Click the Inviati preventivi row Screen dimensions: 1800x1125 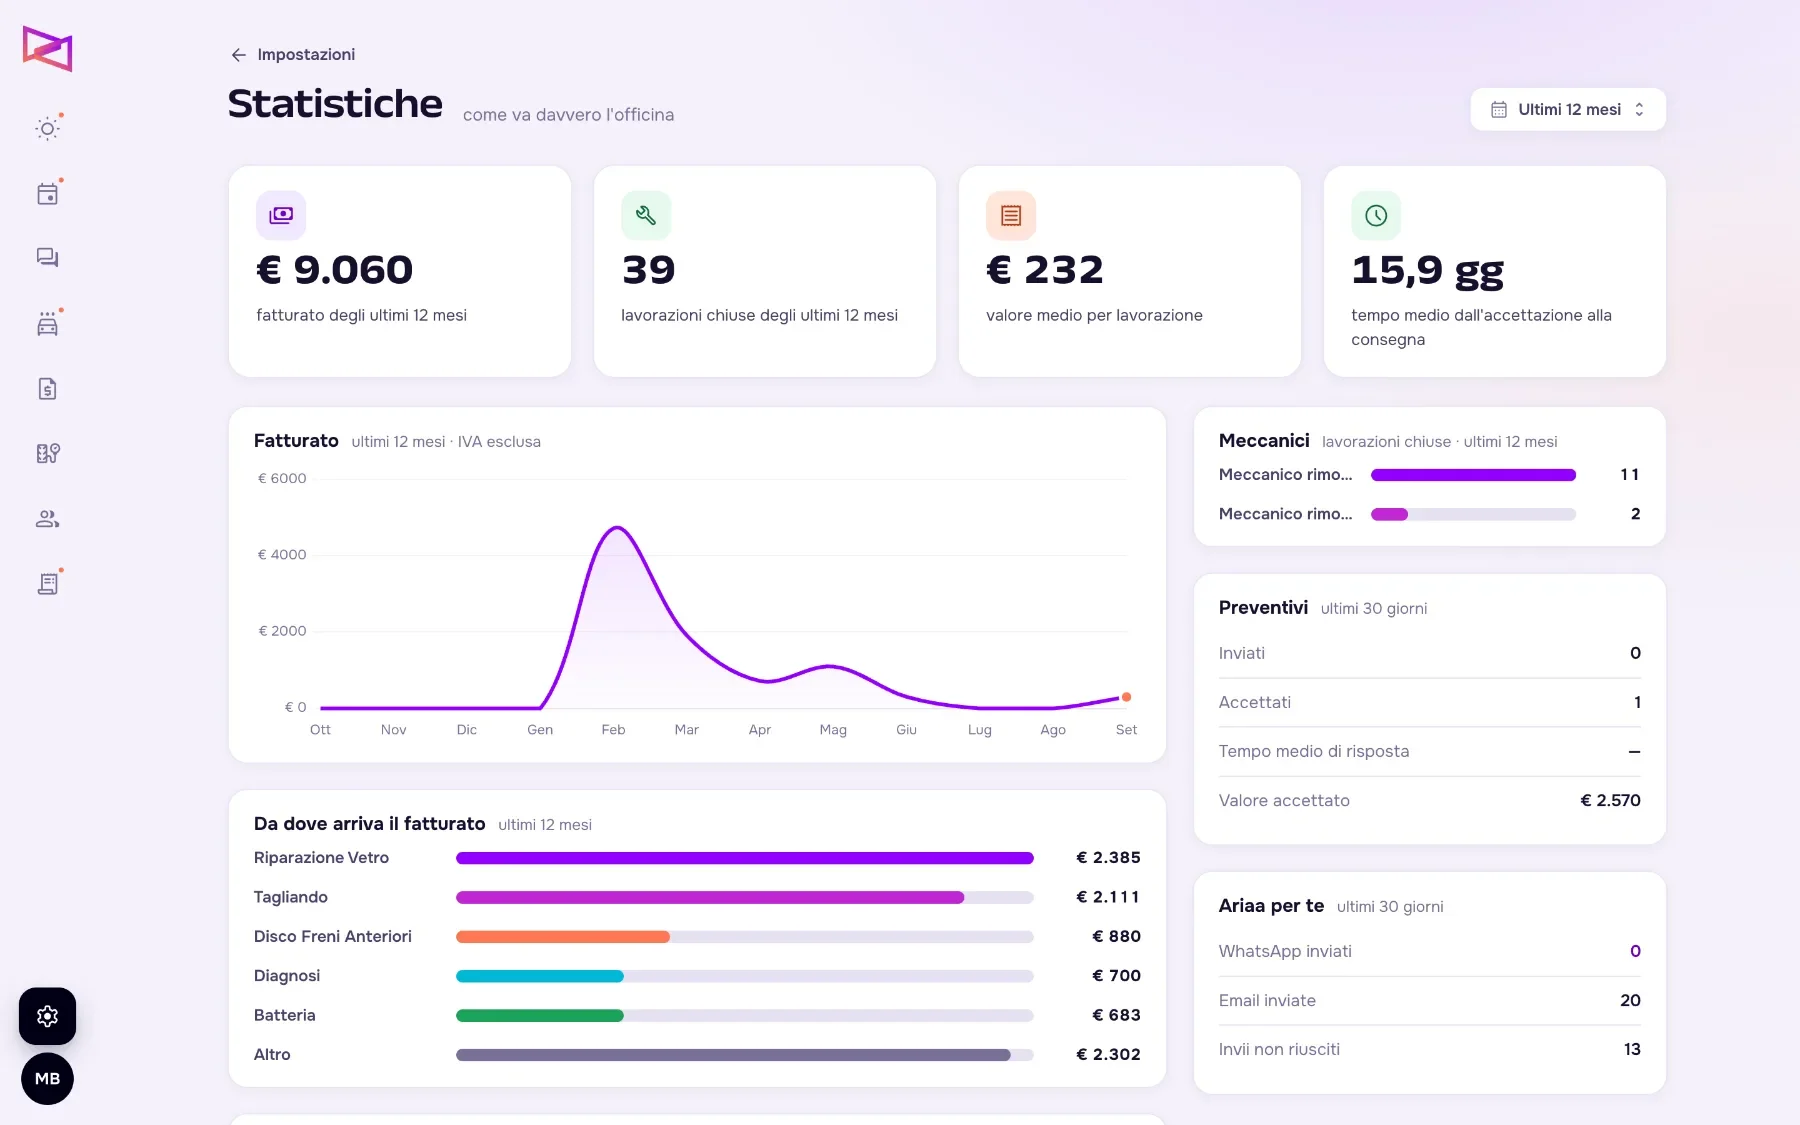[1429, 653]
